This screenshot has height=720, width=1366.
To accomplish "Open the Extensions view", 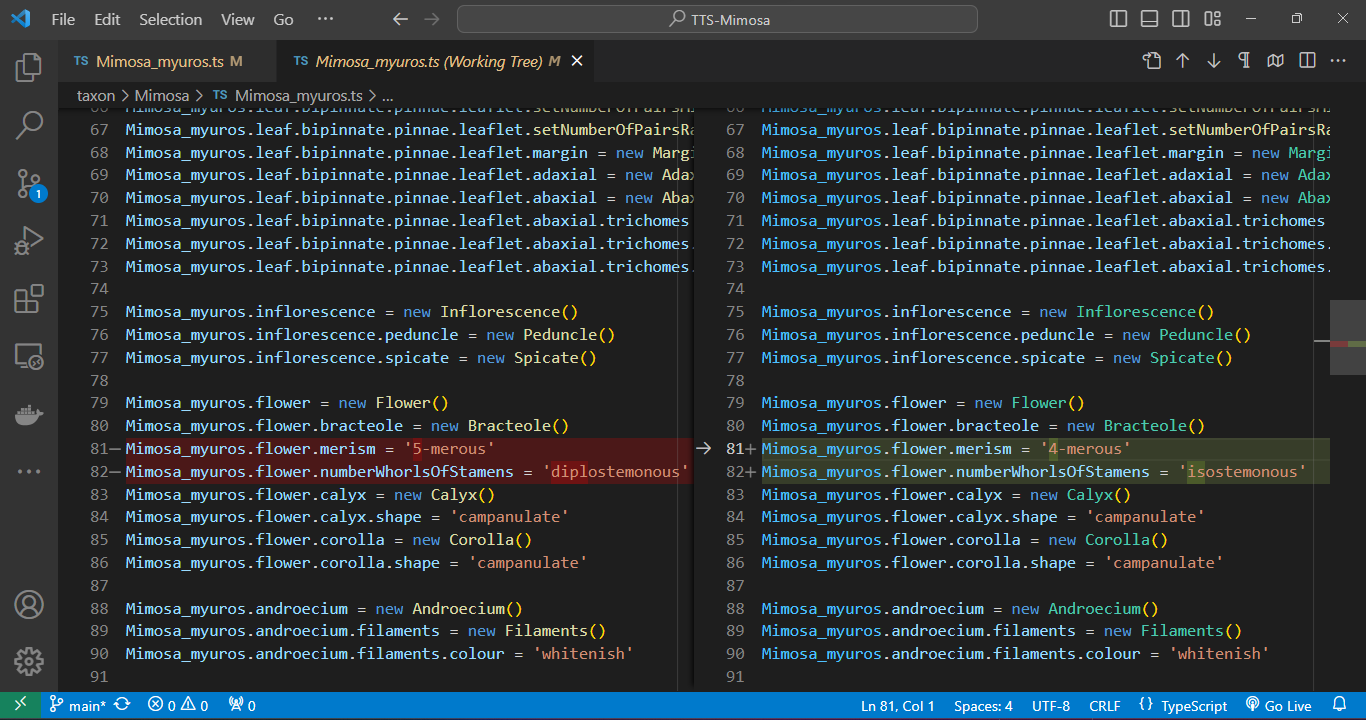I will pos(28,299).
